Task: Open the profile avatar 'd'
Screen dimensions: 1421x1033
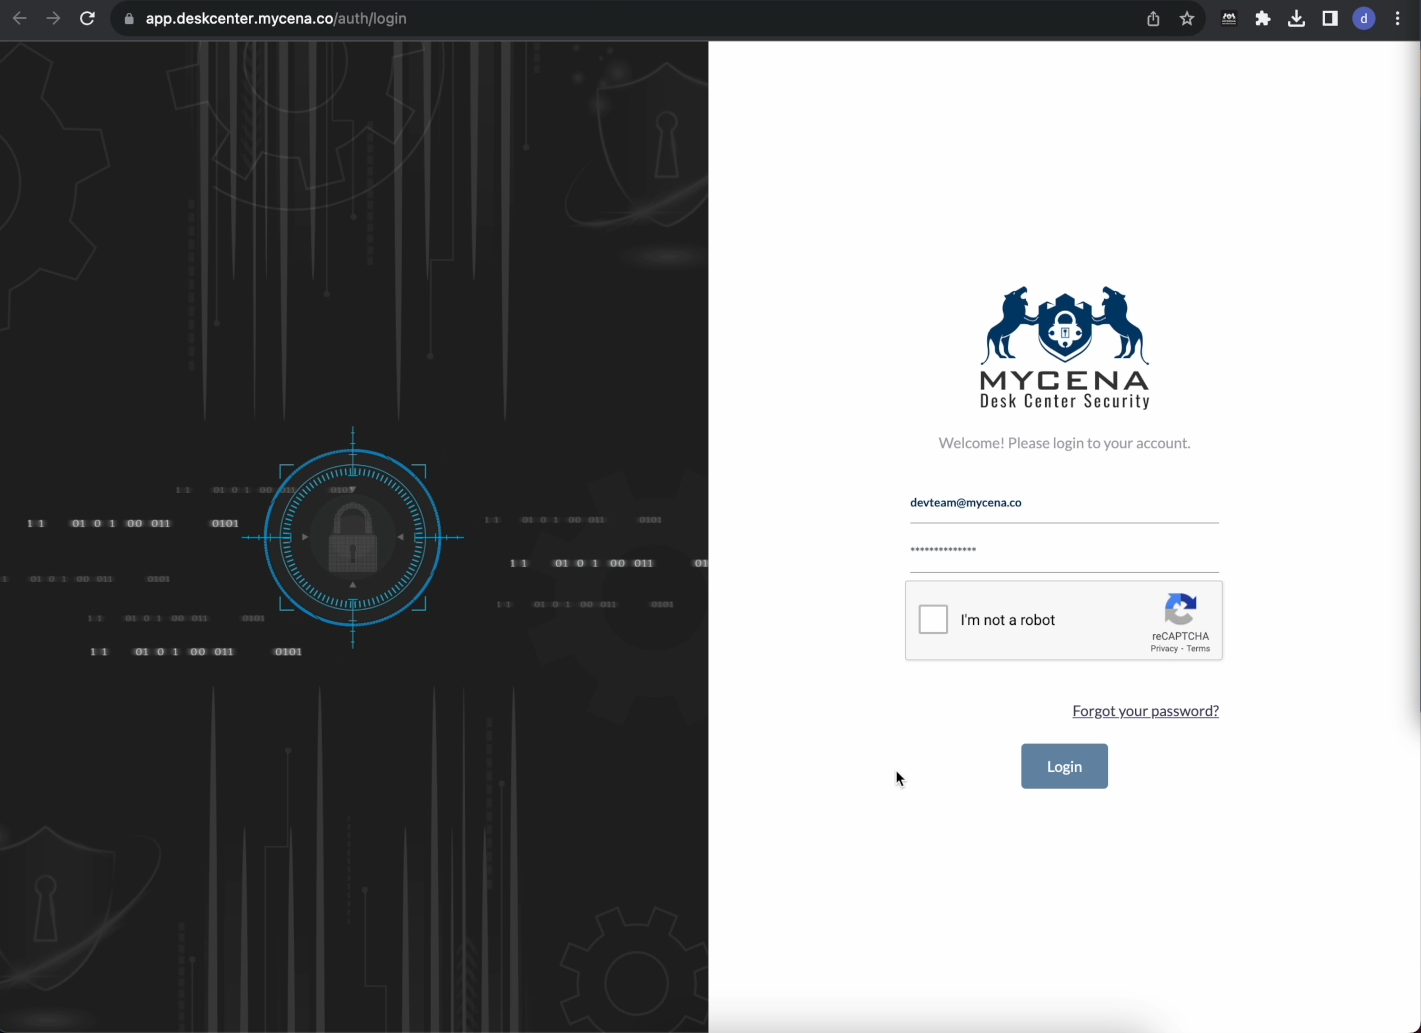Action: point(1364,18)
